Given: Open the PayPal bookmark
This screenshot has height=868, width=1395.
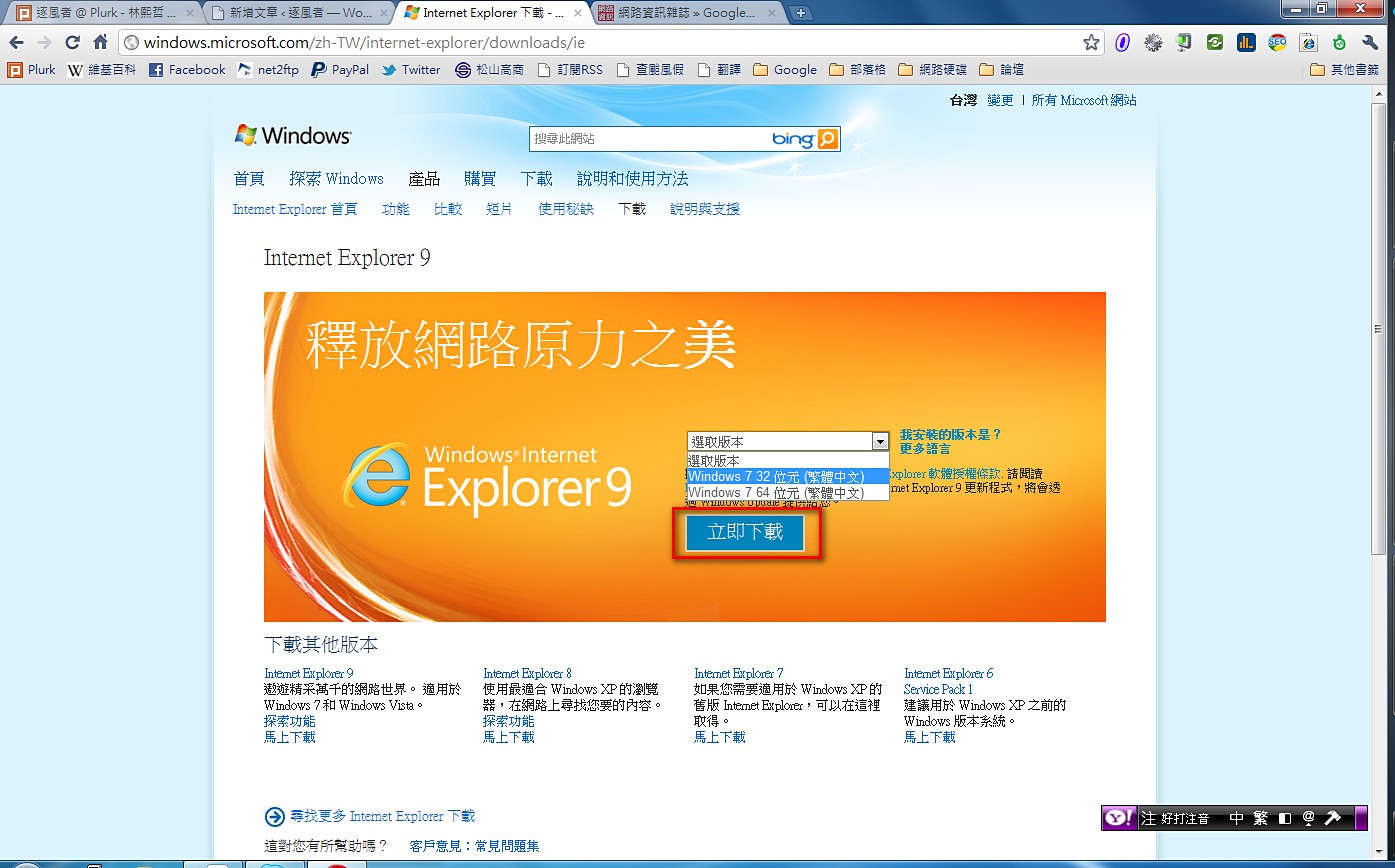Looking at the screenshot, I should (x=340, y=70).
